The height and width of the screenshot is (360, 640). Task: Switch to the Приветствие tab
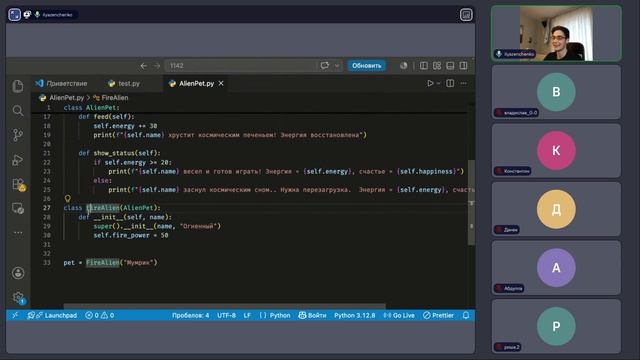point(61,83)
